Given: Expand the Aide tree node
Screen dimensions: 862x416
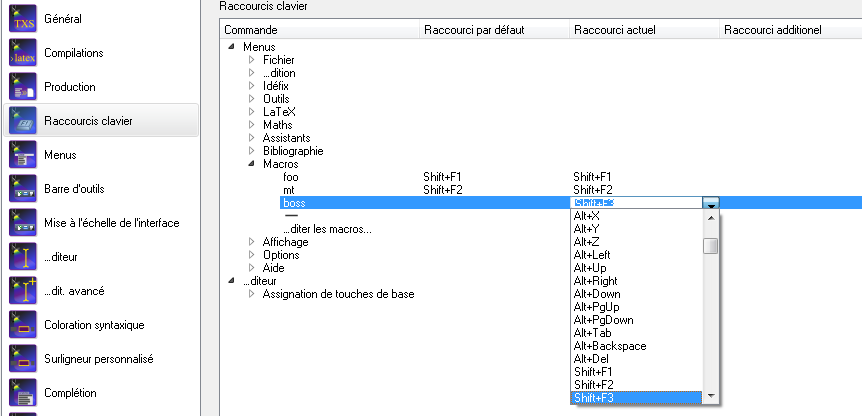Looking at the screenshot, I should pos(252,268).
